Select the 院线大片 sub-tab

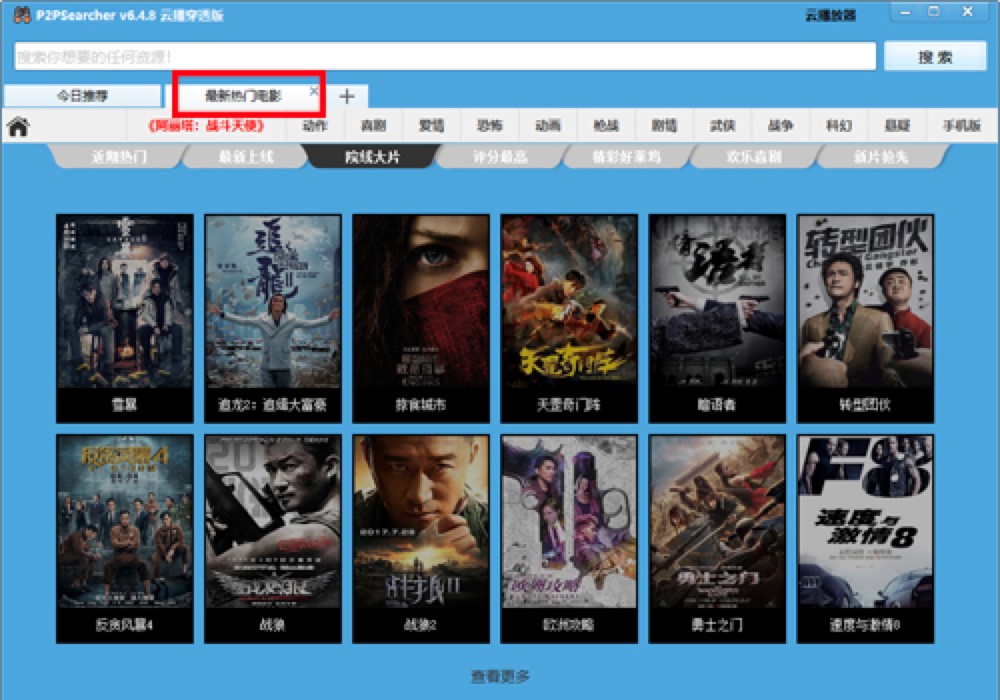(x=373, y=157)
